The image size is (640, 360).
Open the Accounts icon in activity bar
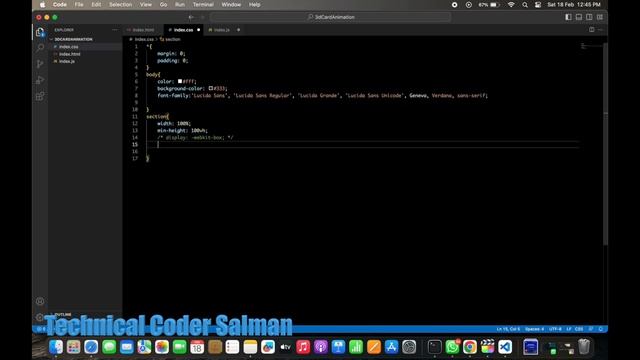pyautogui.click(x=40, y=301)
